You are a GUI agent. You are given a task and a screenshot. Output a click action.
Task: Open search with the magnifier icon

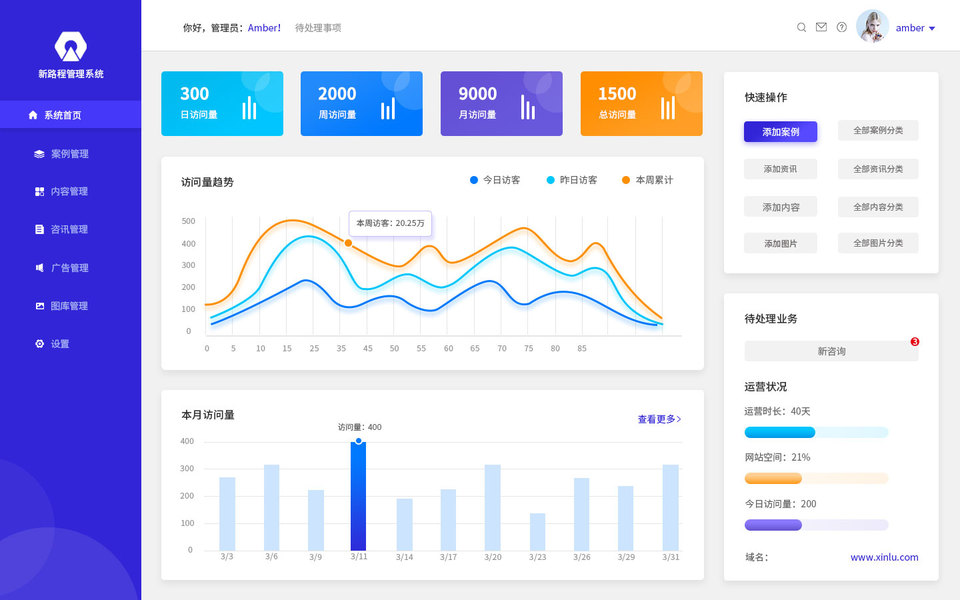coord(801,28)
